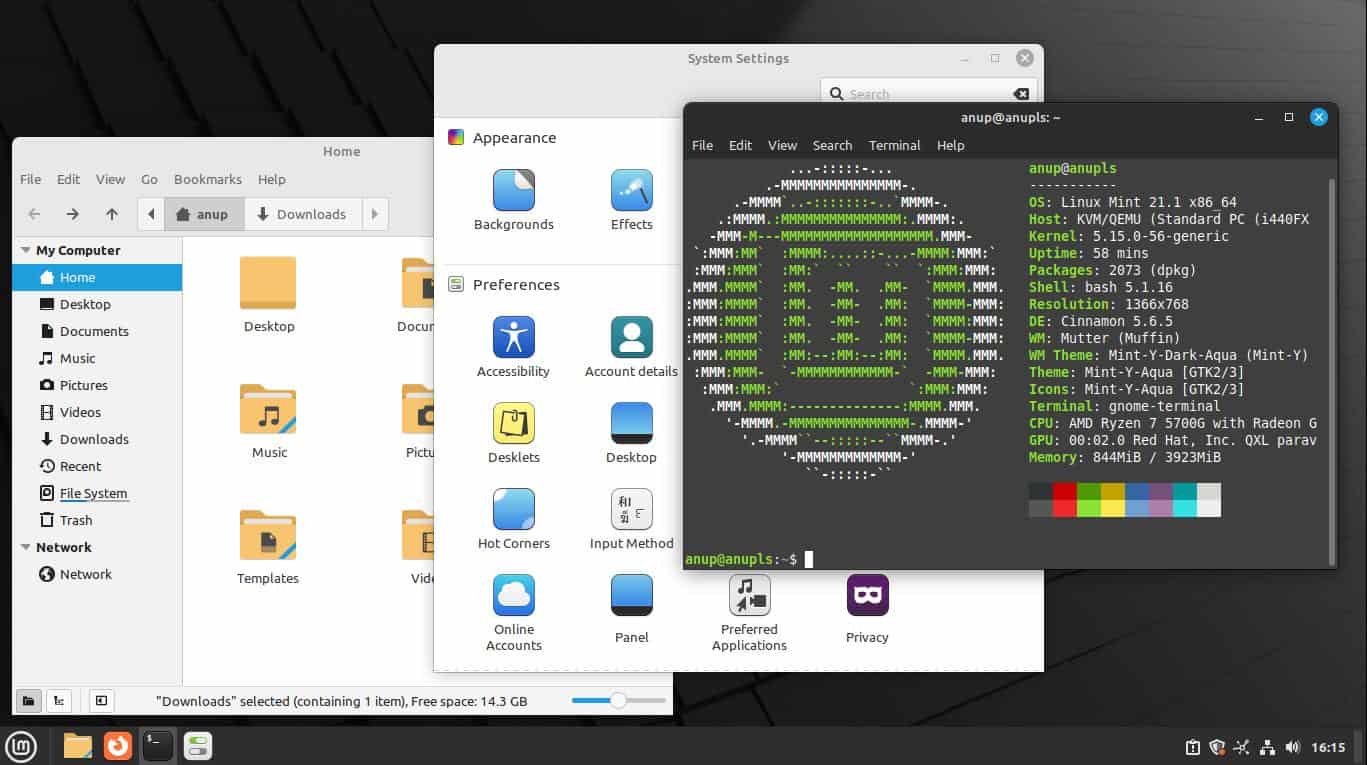
Task: Switch the file manager to list view
Action: coord(57,701)
